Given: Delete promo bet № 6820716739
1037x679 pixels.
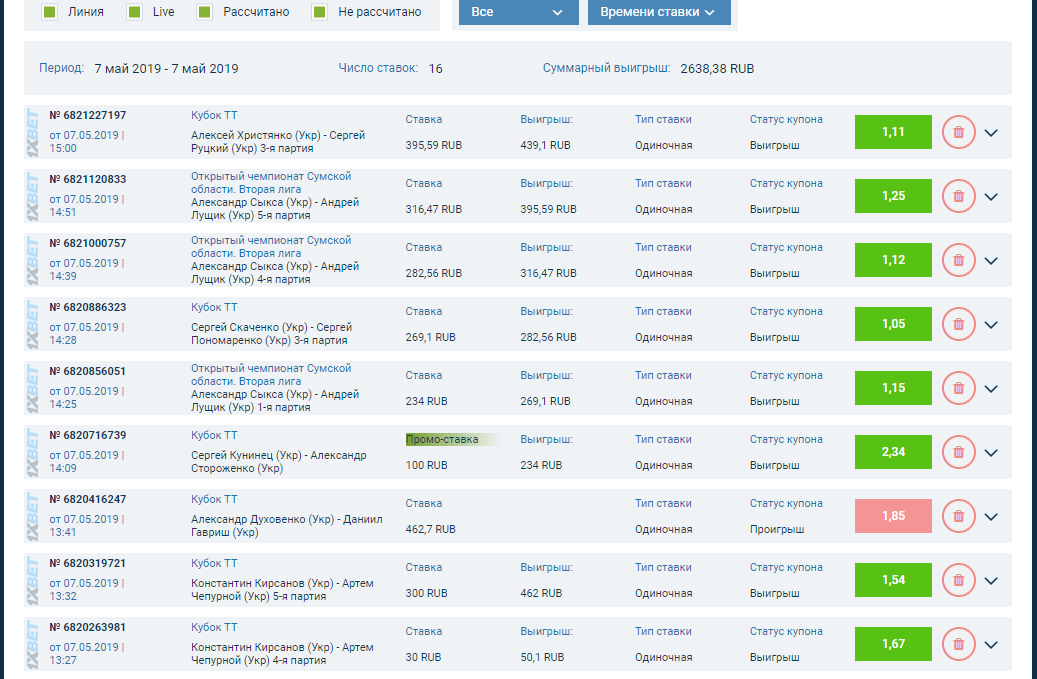Looking at the screenshot, I should point(958,452).
